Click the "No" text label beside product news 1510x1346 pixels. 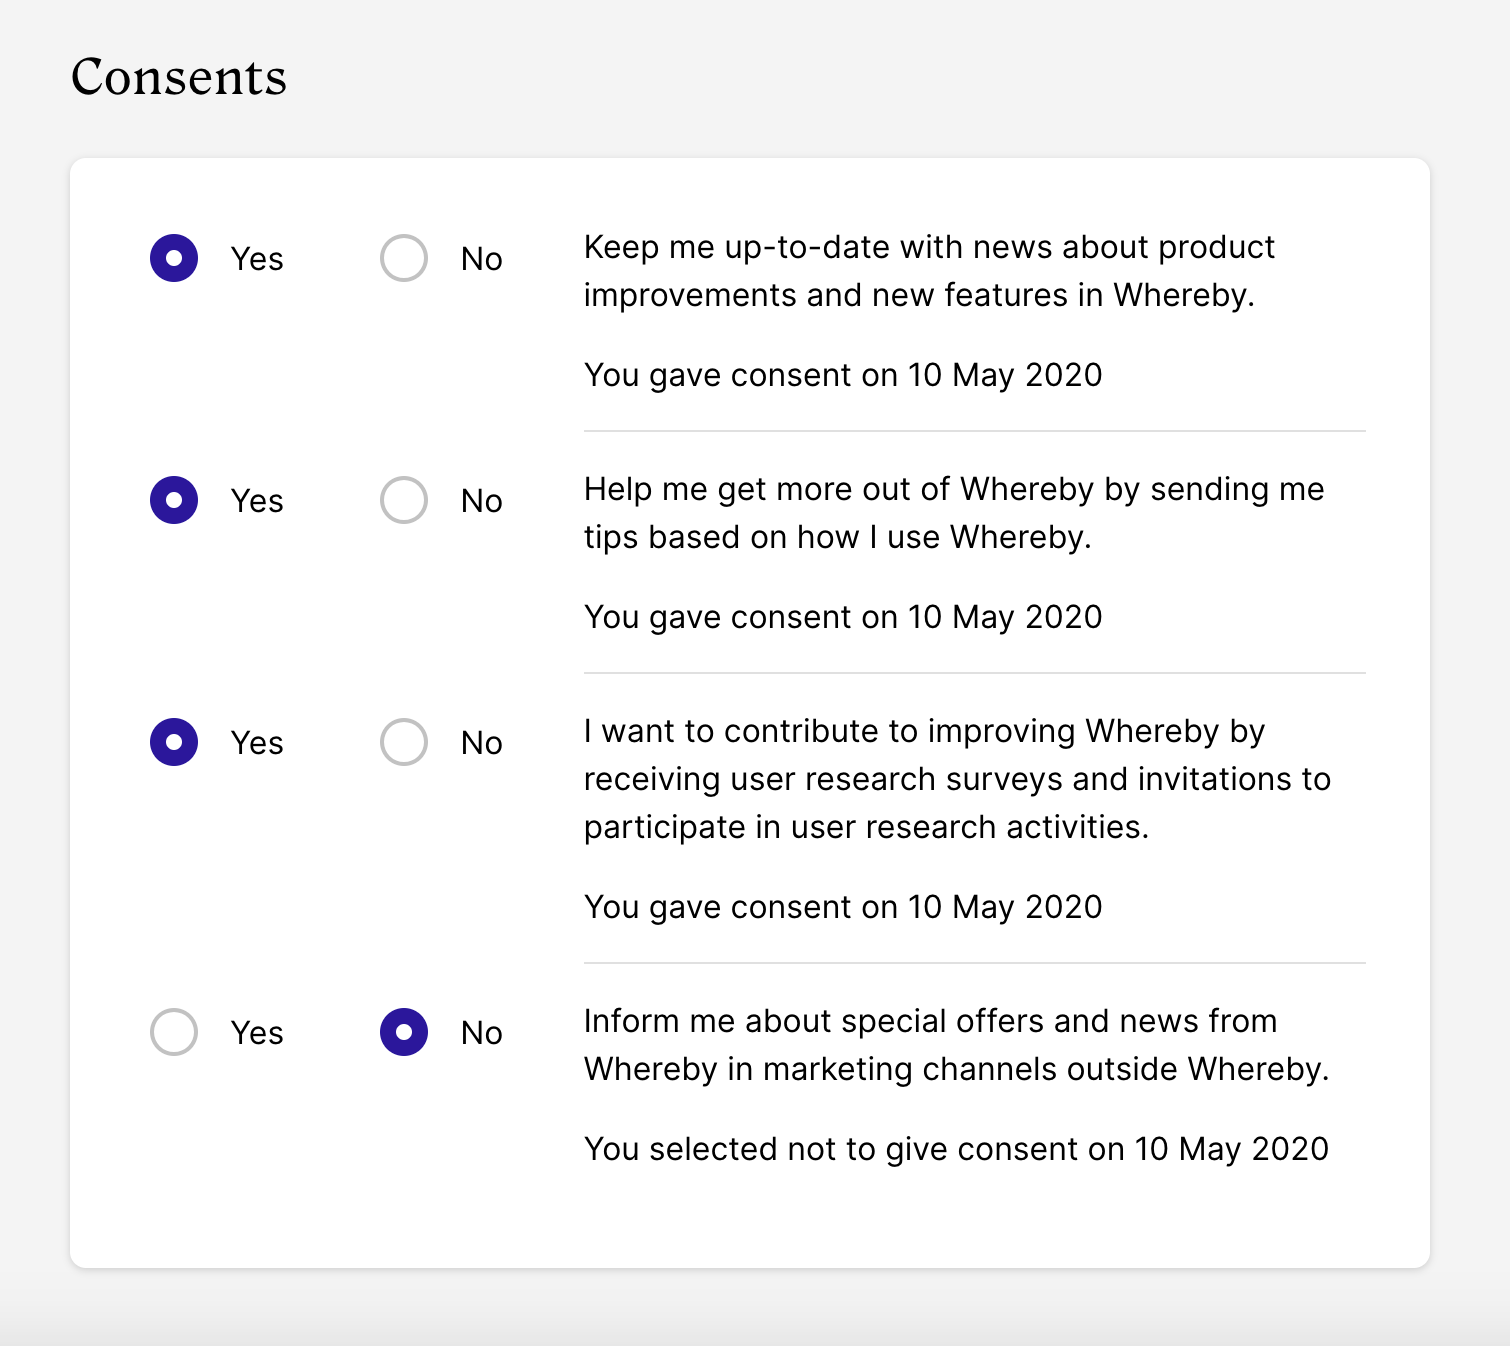(x=481, y=259)
